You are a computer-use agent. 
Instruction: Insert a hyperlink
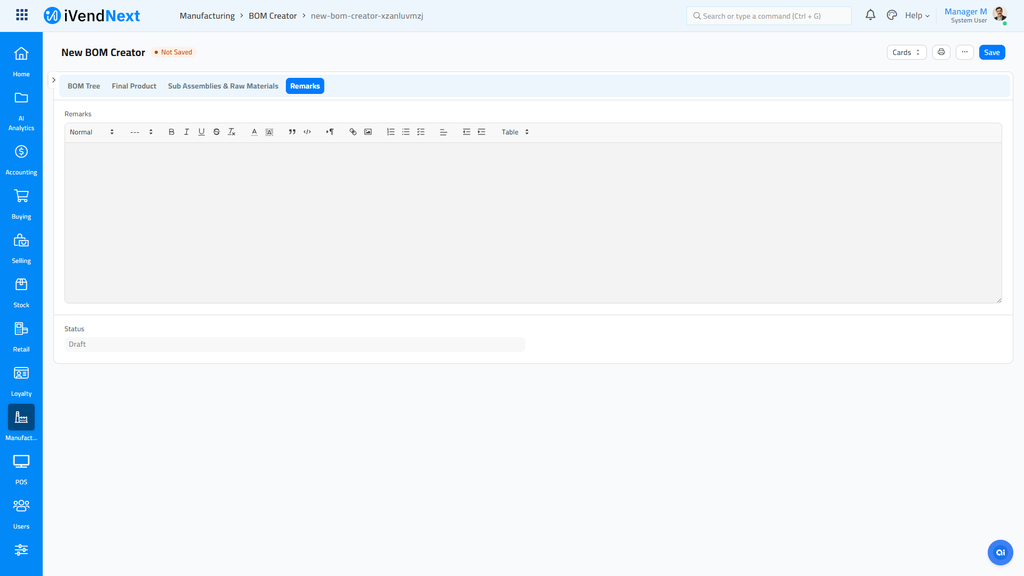pyautogui.click(x=353, y=132)
